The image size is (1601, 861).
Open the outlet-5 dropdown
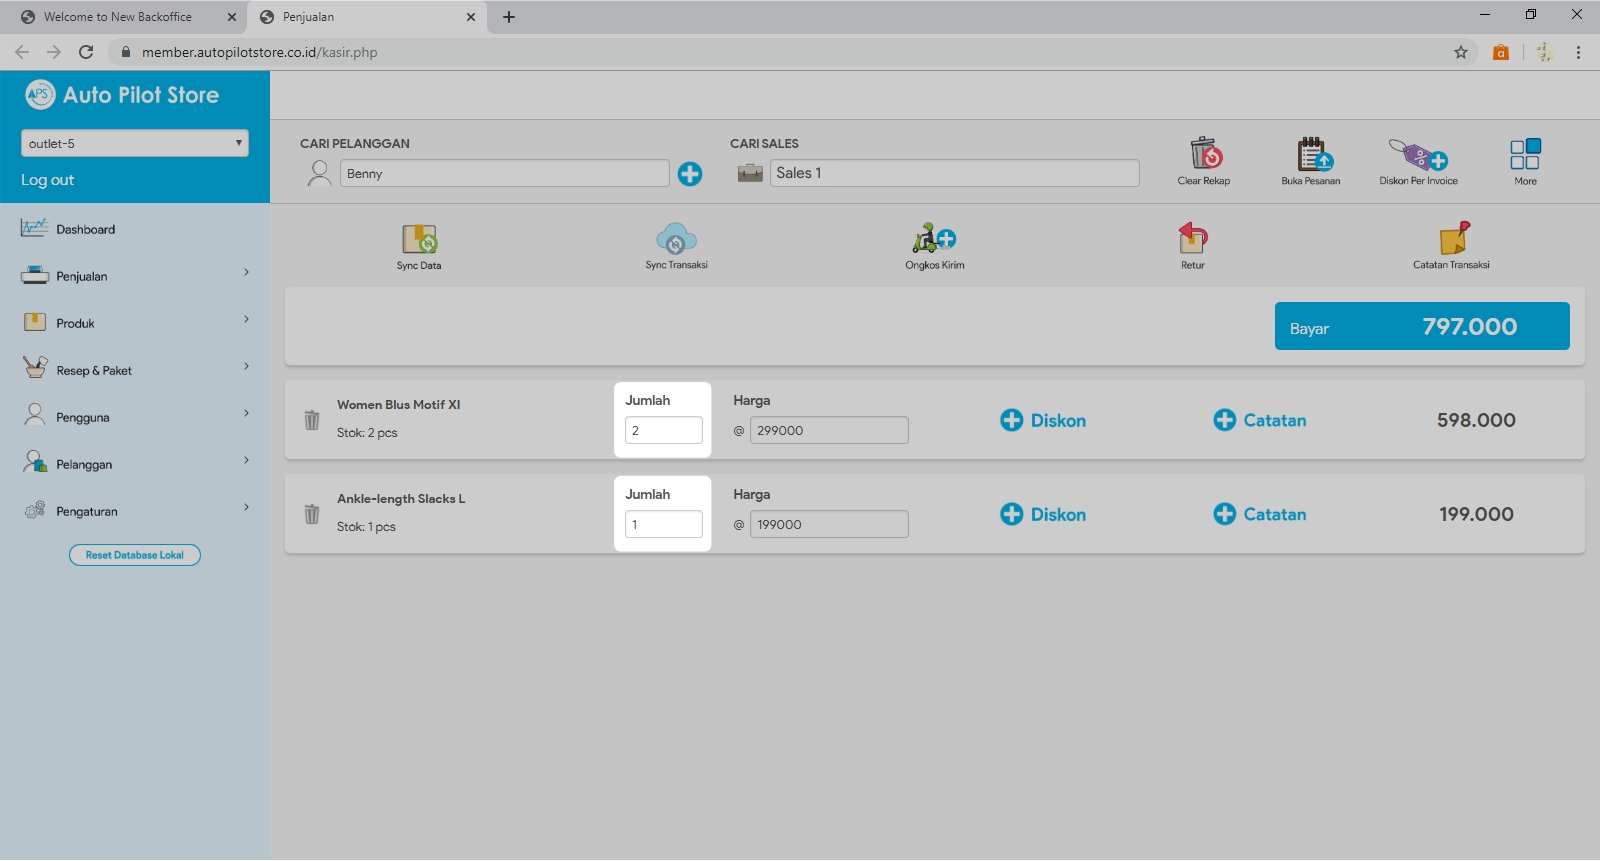pos(135,144)
